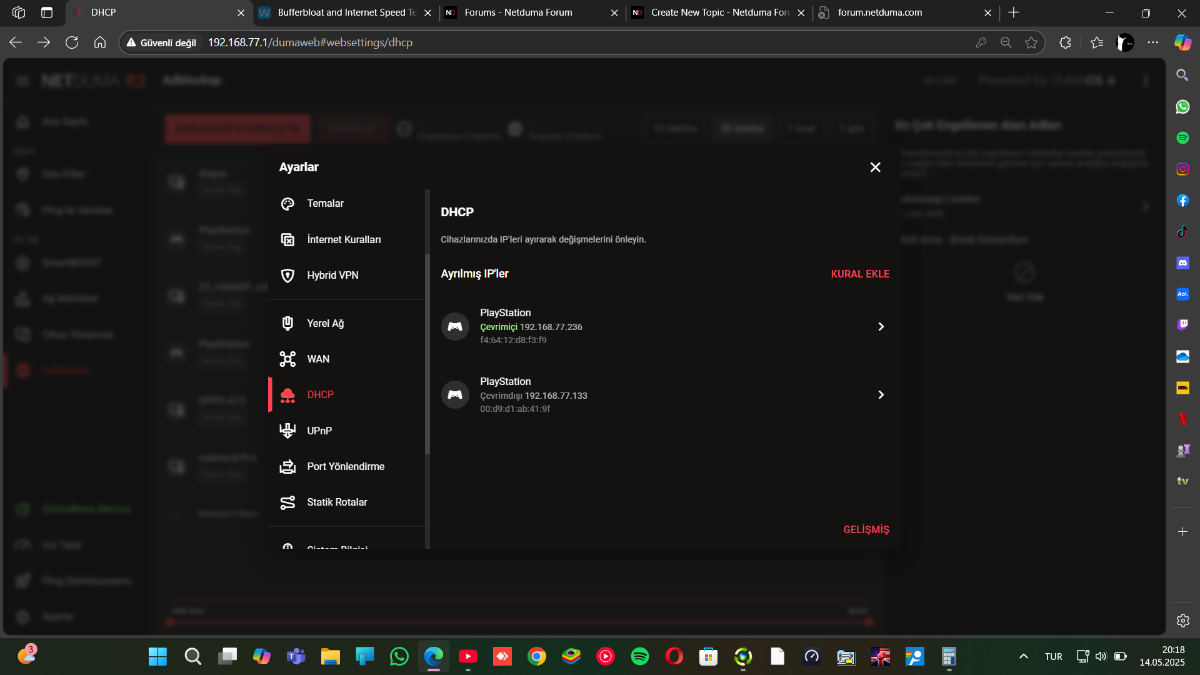1200x675 pixels.
Task: Click the address bar URL field
Action: click(580, 43)
